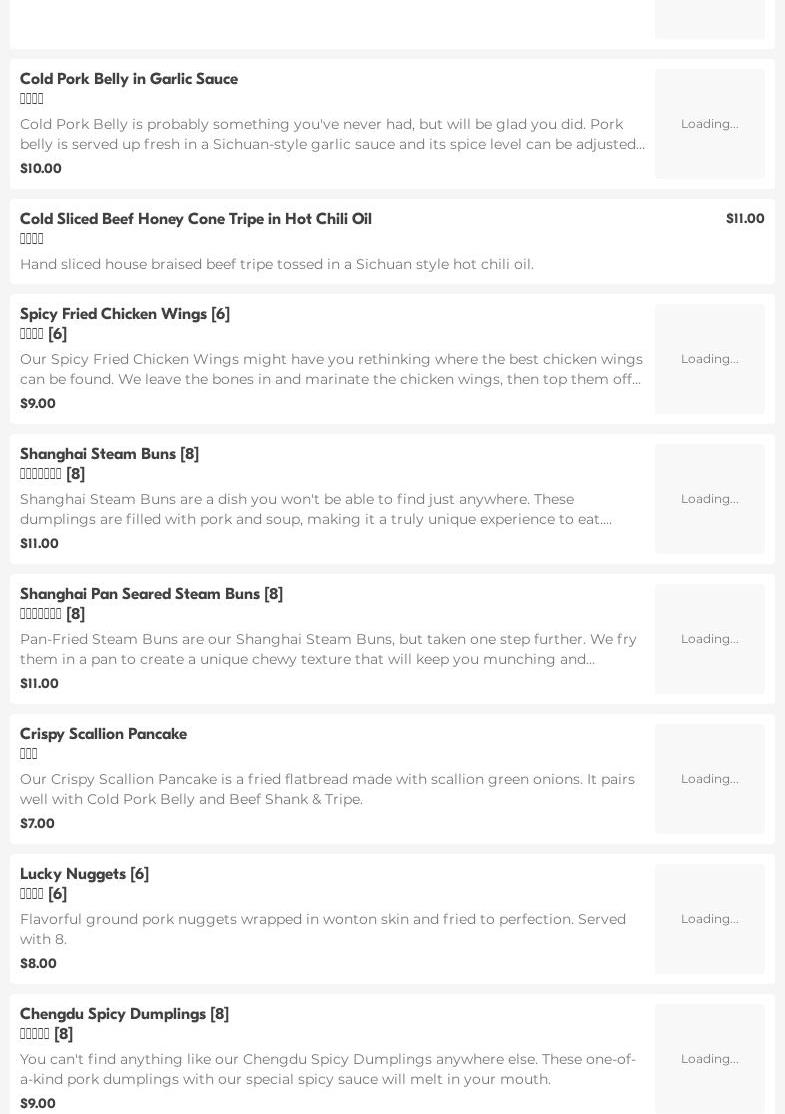Viewport: 785px width, 1114px height.
Task: Open Shanghai Pan Seared Steam Buns [8]
Action: coord(151,594)
